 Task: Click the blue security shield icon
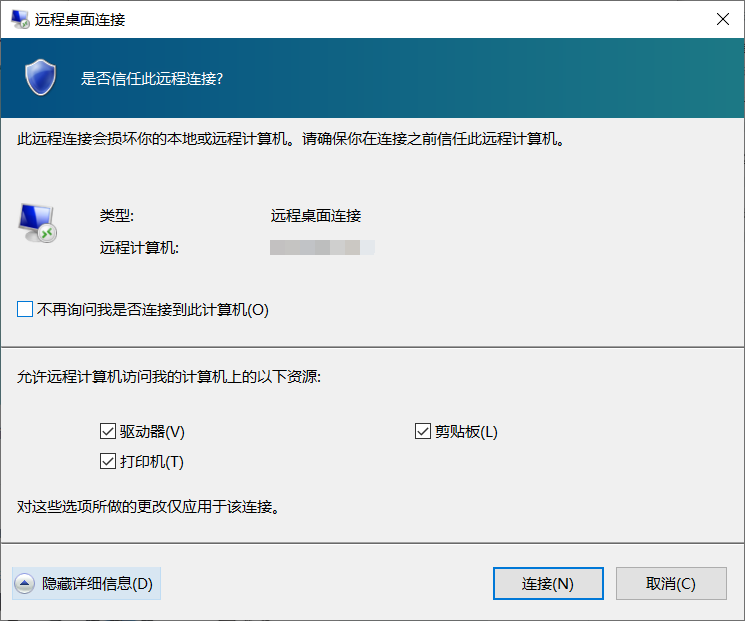[40, 77]
